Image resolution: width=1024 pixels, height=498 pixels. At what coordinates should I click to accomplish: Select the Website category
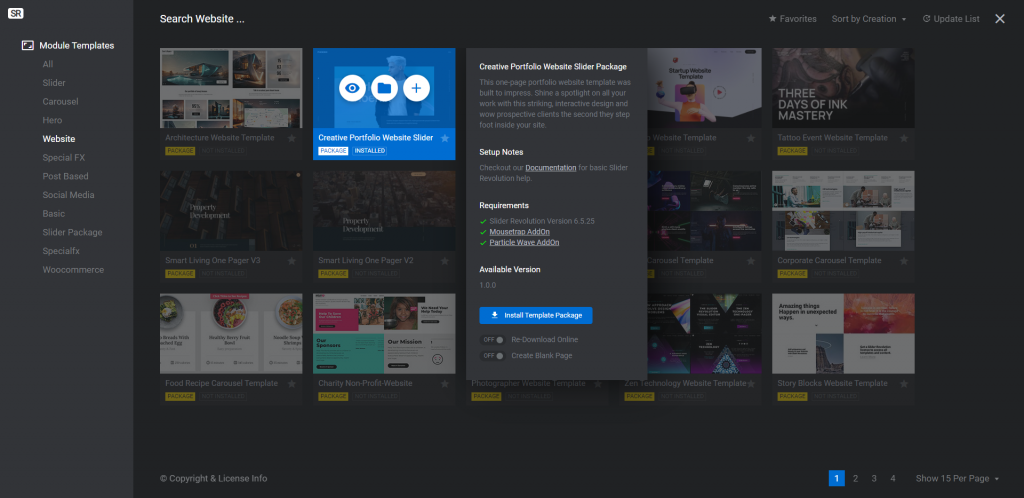coord(59,139)
